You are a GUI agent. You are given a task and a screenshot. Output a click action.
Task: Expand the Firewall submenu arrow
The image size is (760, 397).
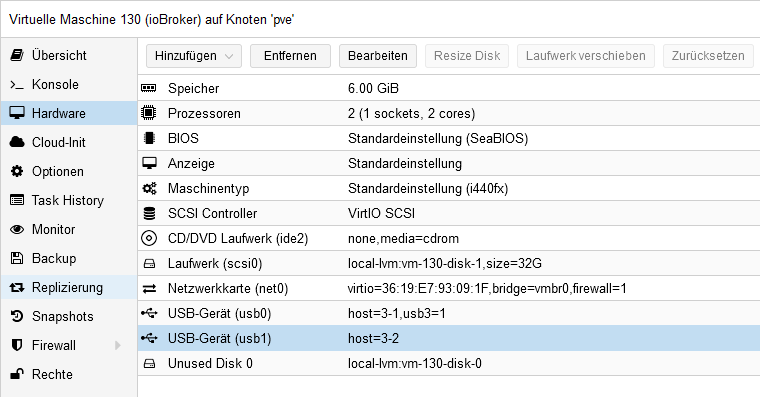pos(117,345)
